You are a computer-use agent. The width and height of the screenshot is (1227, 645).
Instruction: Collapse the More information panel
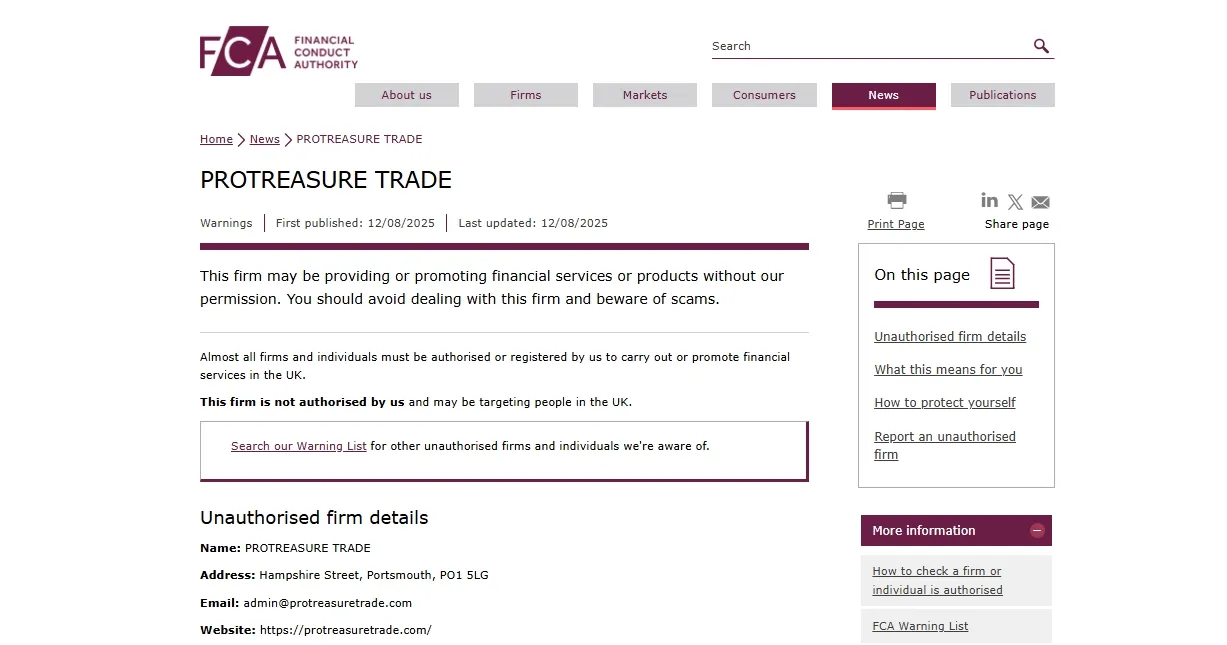(x=1037, y=531)
